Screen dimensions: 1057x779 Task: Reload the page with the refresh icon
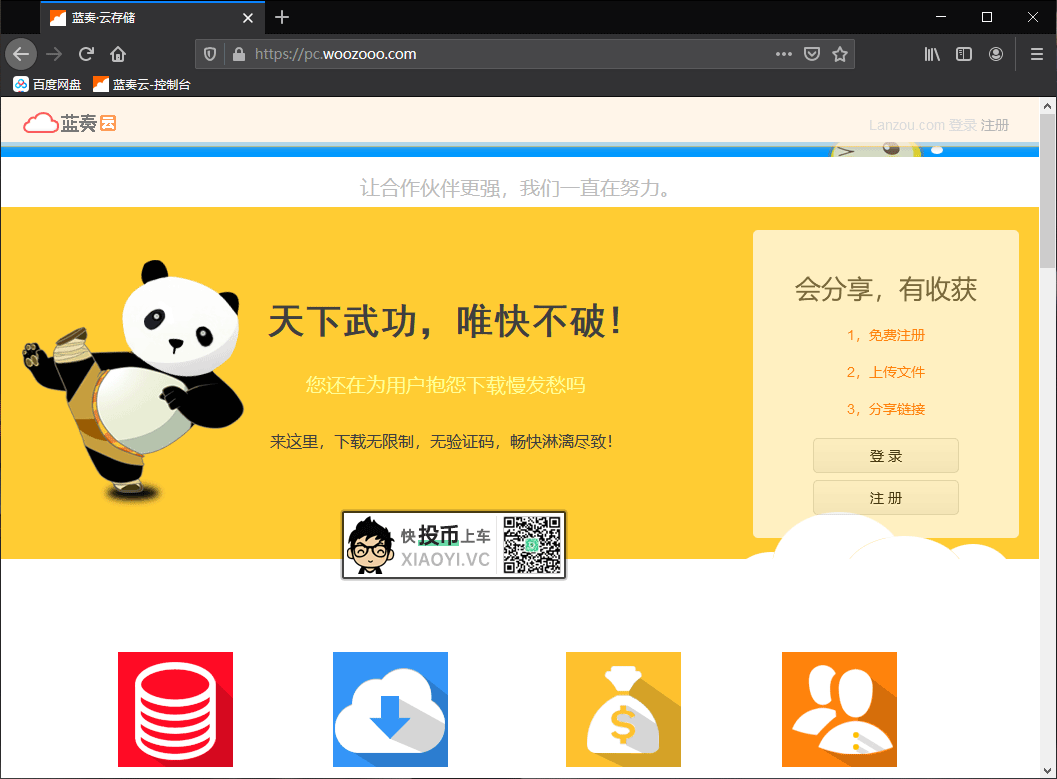[86, 54]
